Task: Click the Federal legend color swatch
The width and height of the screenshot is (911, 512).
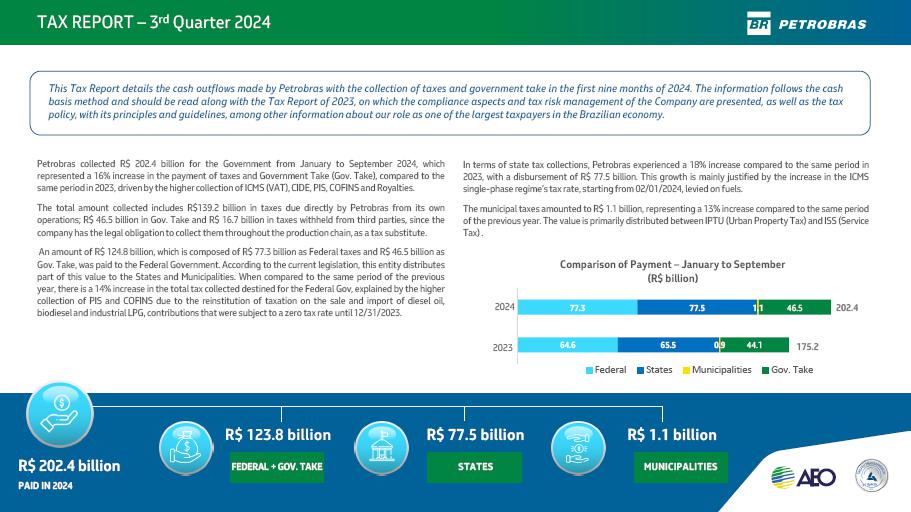Action: pos(589,370)
